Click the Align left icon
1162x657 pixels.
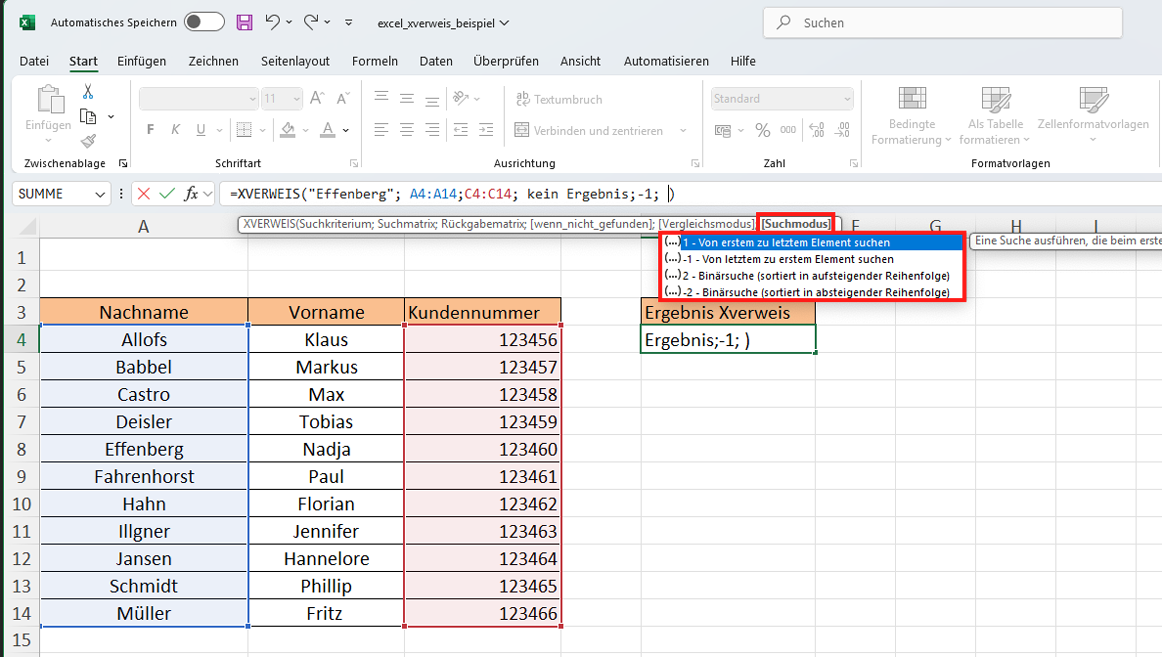click(382, 130)
